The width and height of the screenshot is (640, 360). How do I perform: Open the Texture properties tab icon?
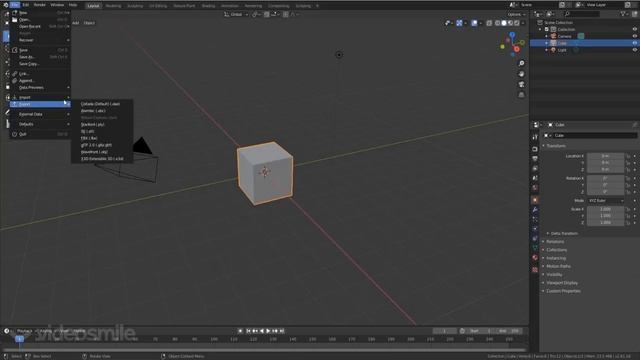tap(535, 270)
